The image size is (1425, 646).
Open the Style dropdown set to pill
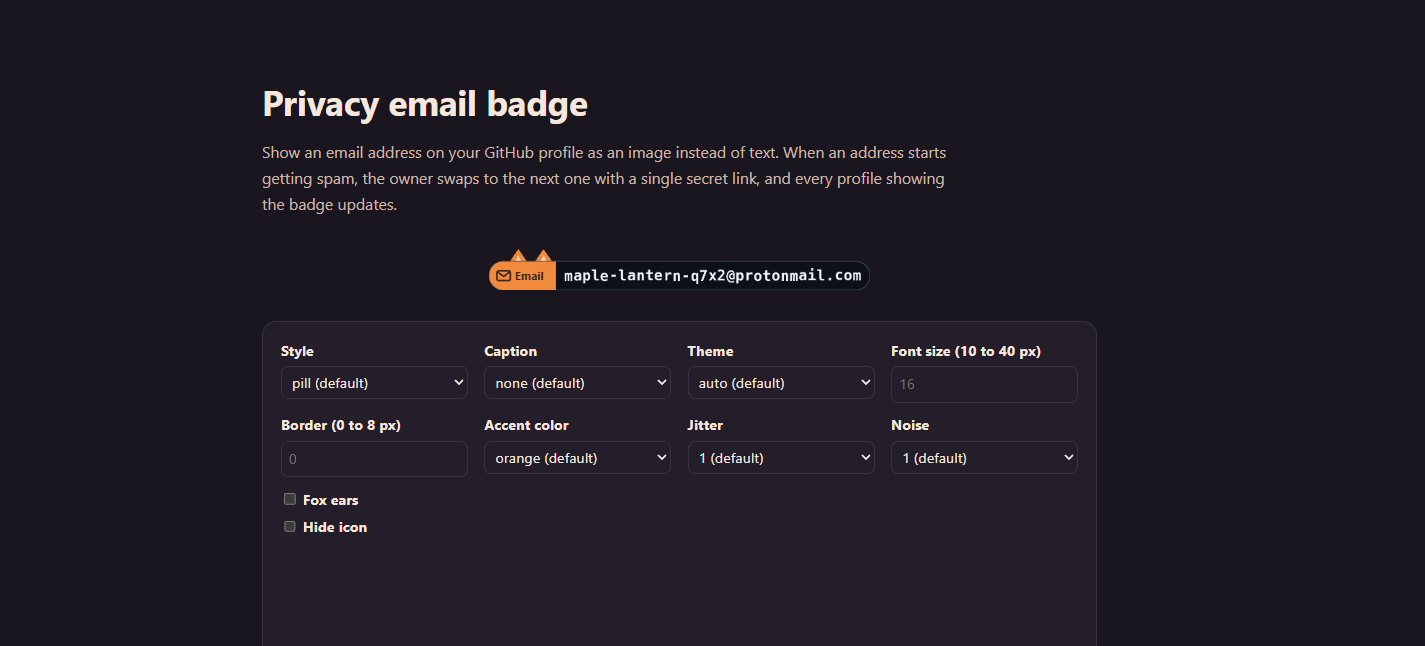tap(374, 383)
